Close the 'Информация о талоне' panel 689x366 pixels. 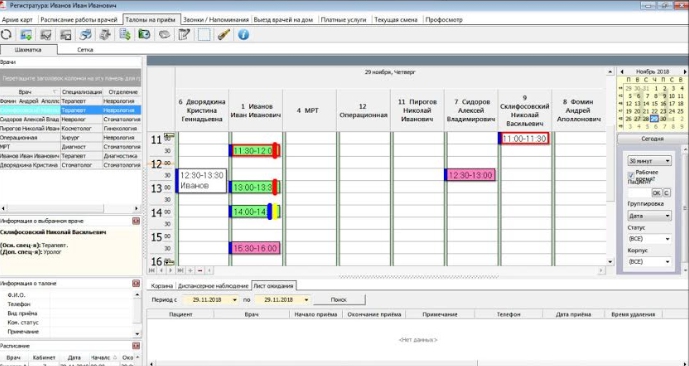(x=136, y=283)
